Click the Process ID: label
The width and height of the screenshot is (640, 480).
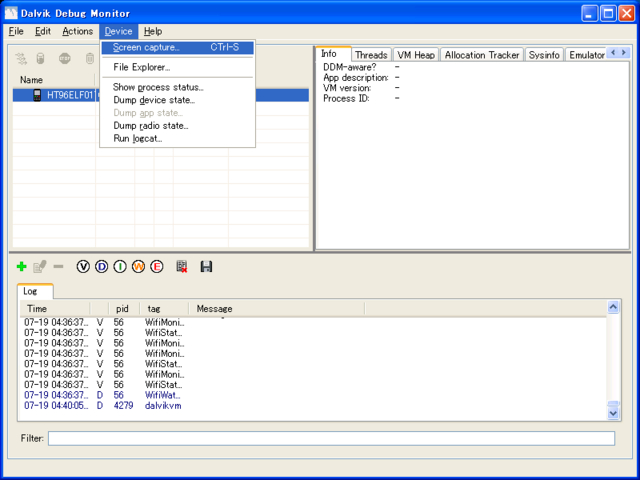[346, 98]
